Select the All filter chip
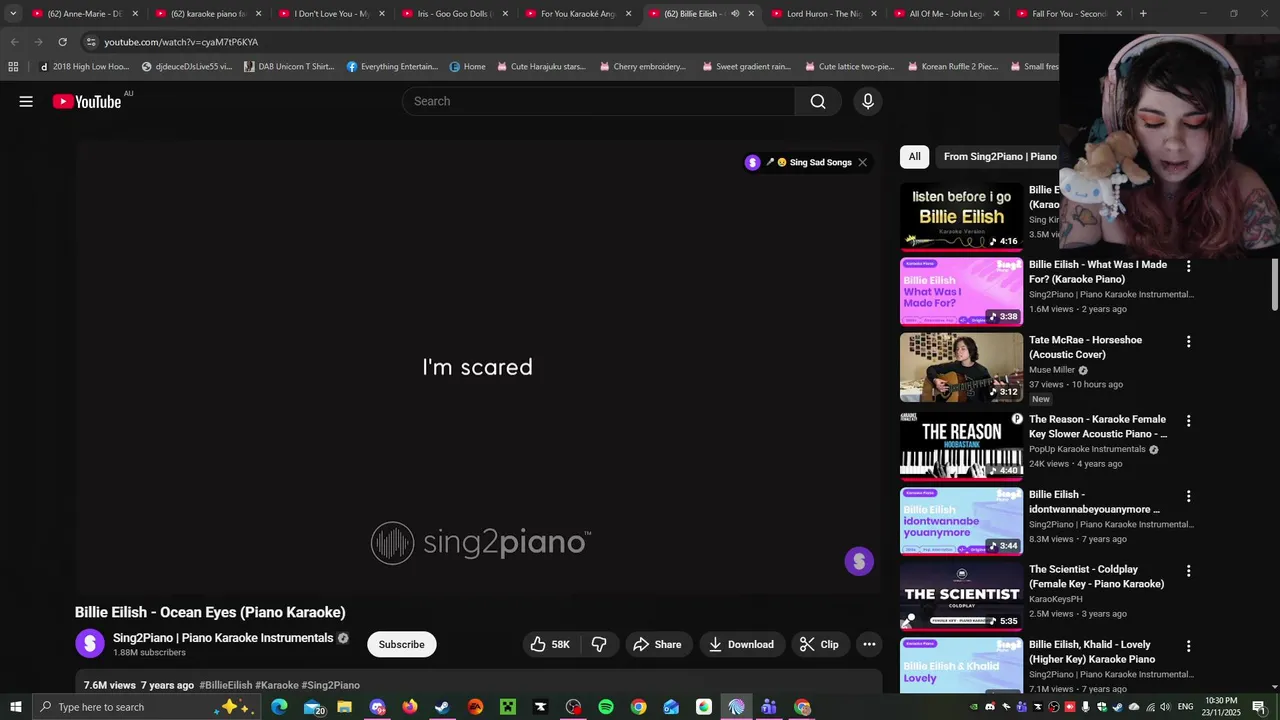Screen dimensions: 1280x720 point(914,156)
